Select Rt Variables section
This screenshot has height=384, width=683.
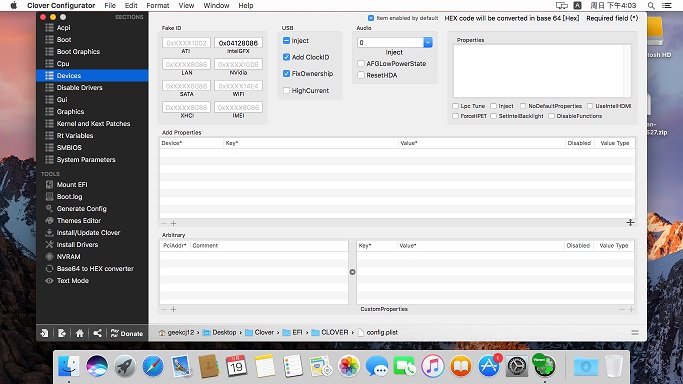(x=74, y=135)
